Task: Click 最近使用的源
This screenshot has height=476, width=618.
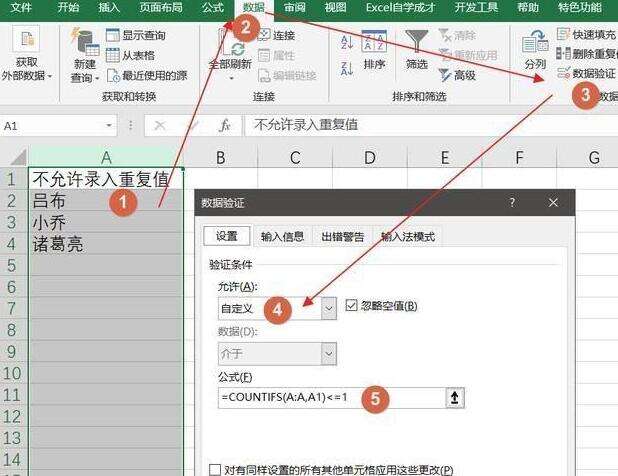Action: 147,75
